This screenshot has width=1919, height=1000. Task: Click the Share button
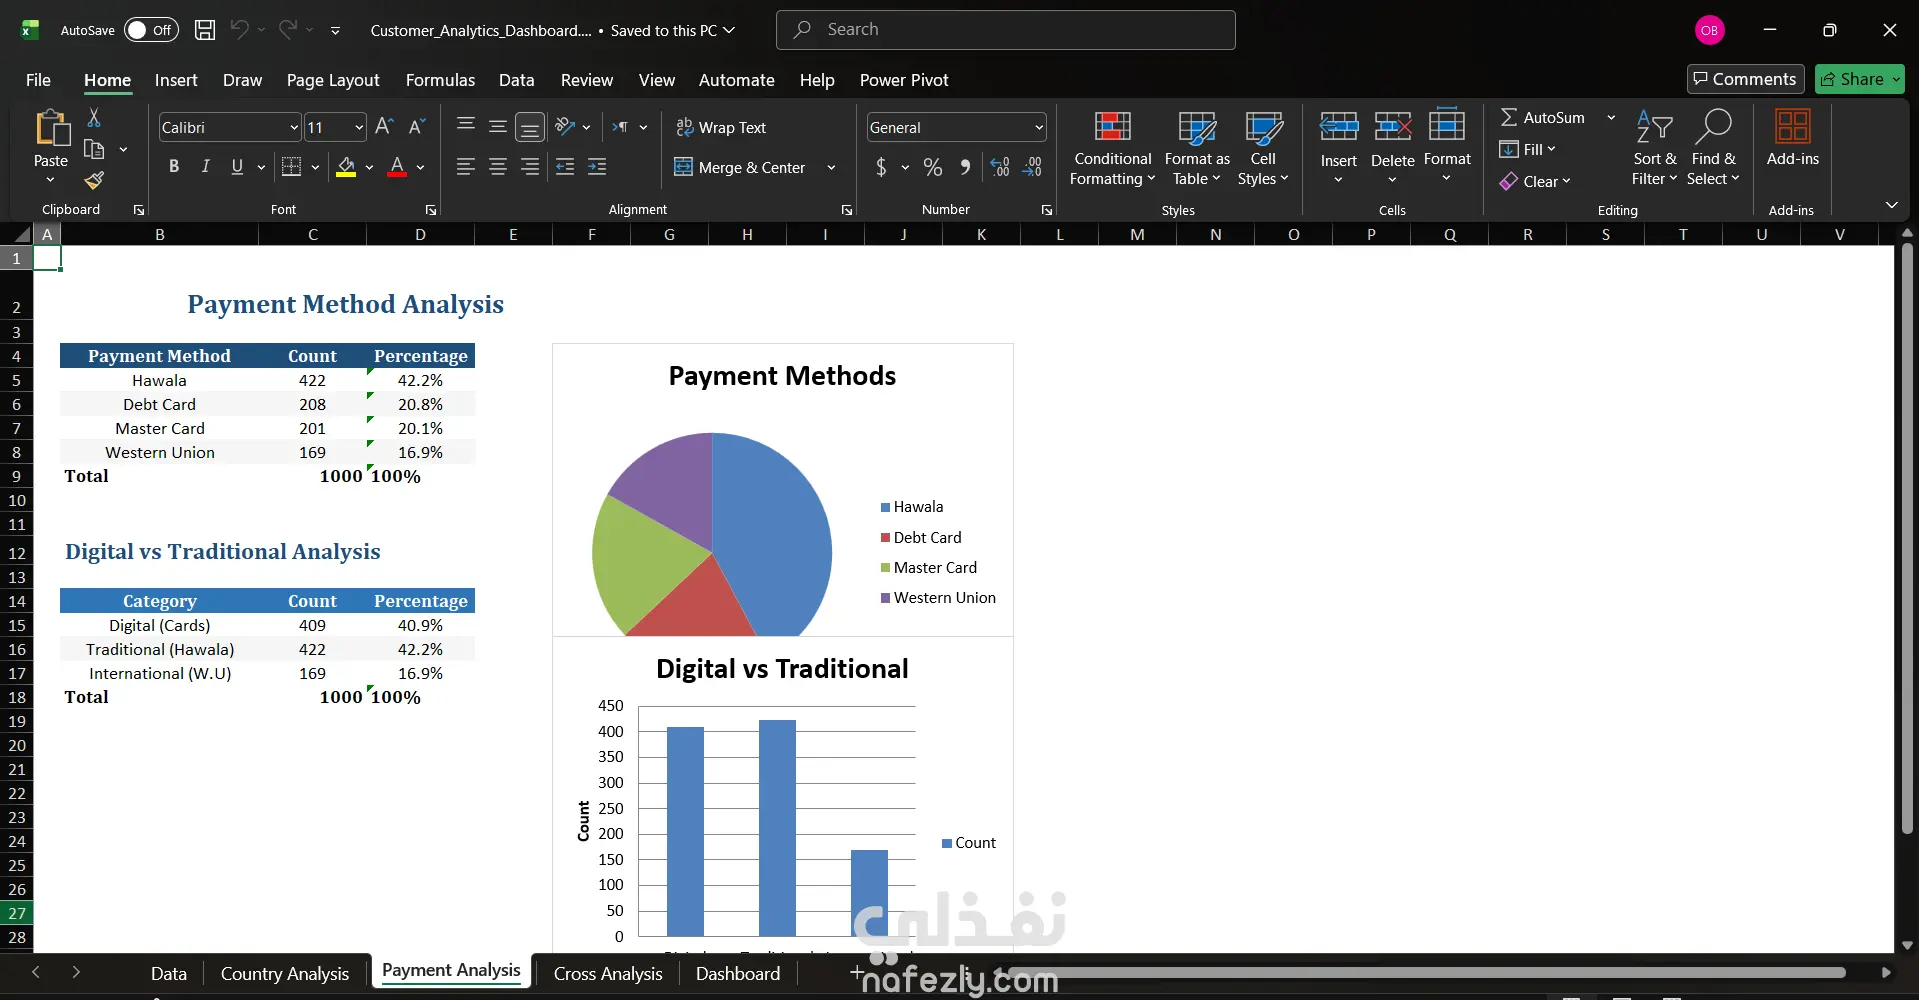(x=1859, y=79)
